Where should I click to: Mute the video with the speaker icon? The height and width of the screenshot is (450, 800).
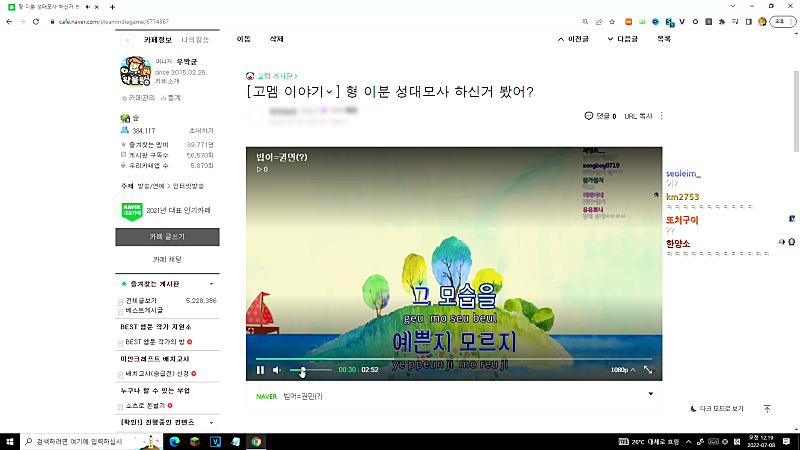pos(277,370)
